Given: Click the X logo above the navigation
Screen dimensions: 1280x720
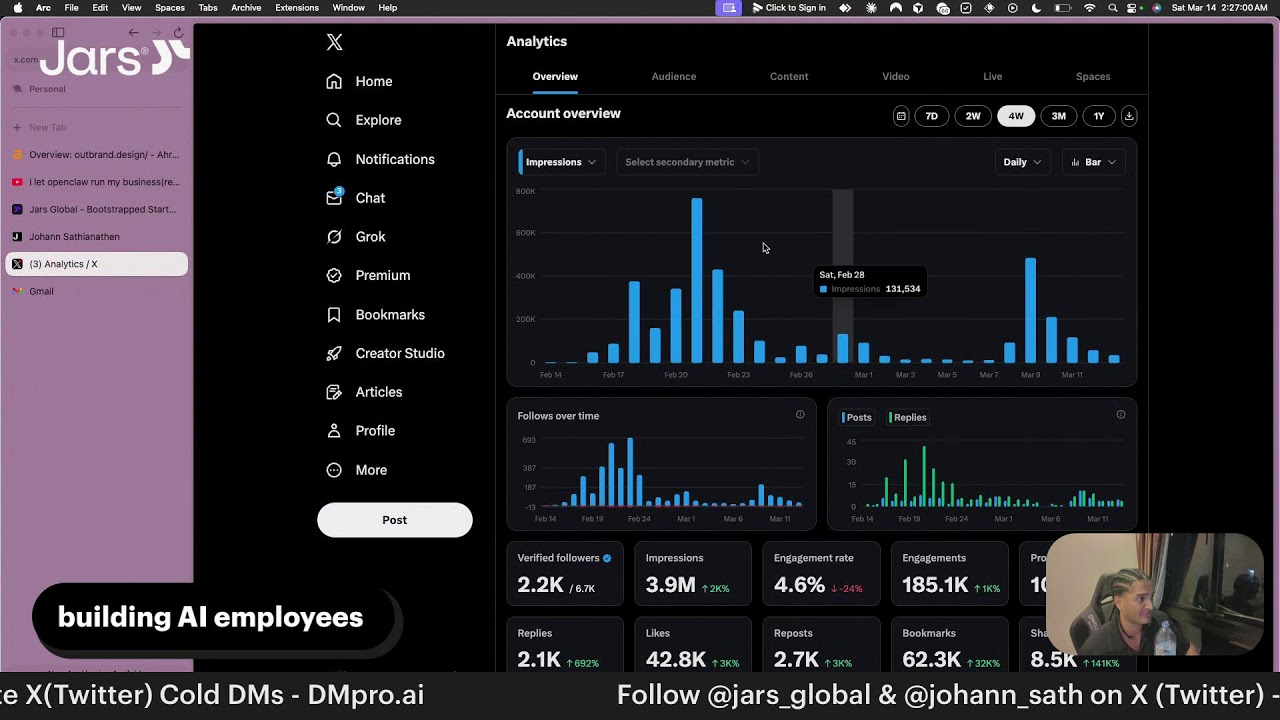Looking at the screenshot, I should click(334, 42).
